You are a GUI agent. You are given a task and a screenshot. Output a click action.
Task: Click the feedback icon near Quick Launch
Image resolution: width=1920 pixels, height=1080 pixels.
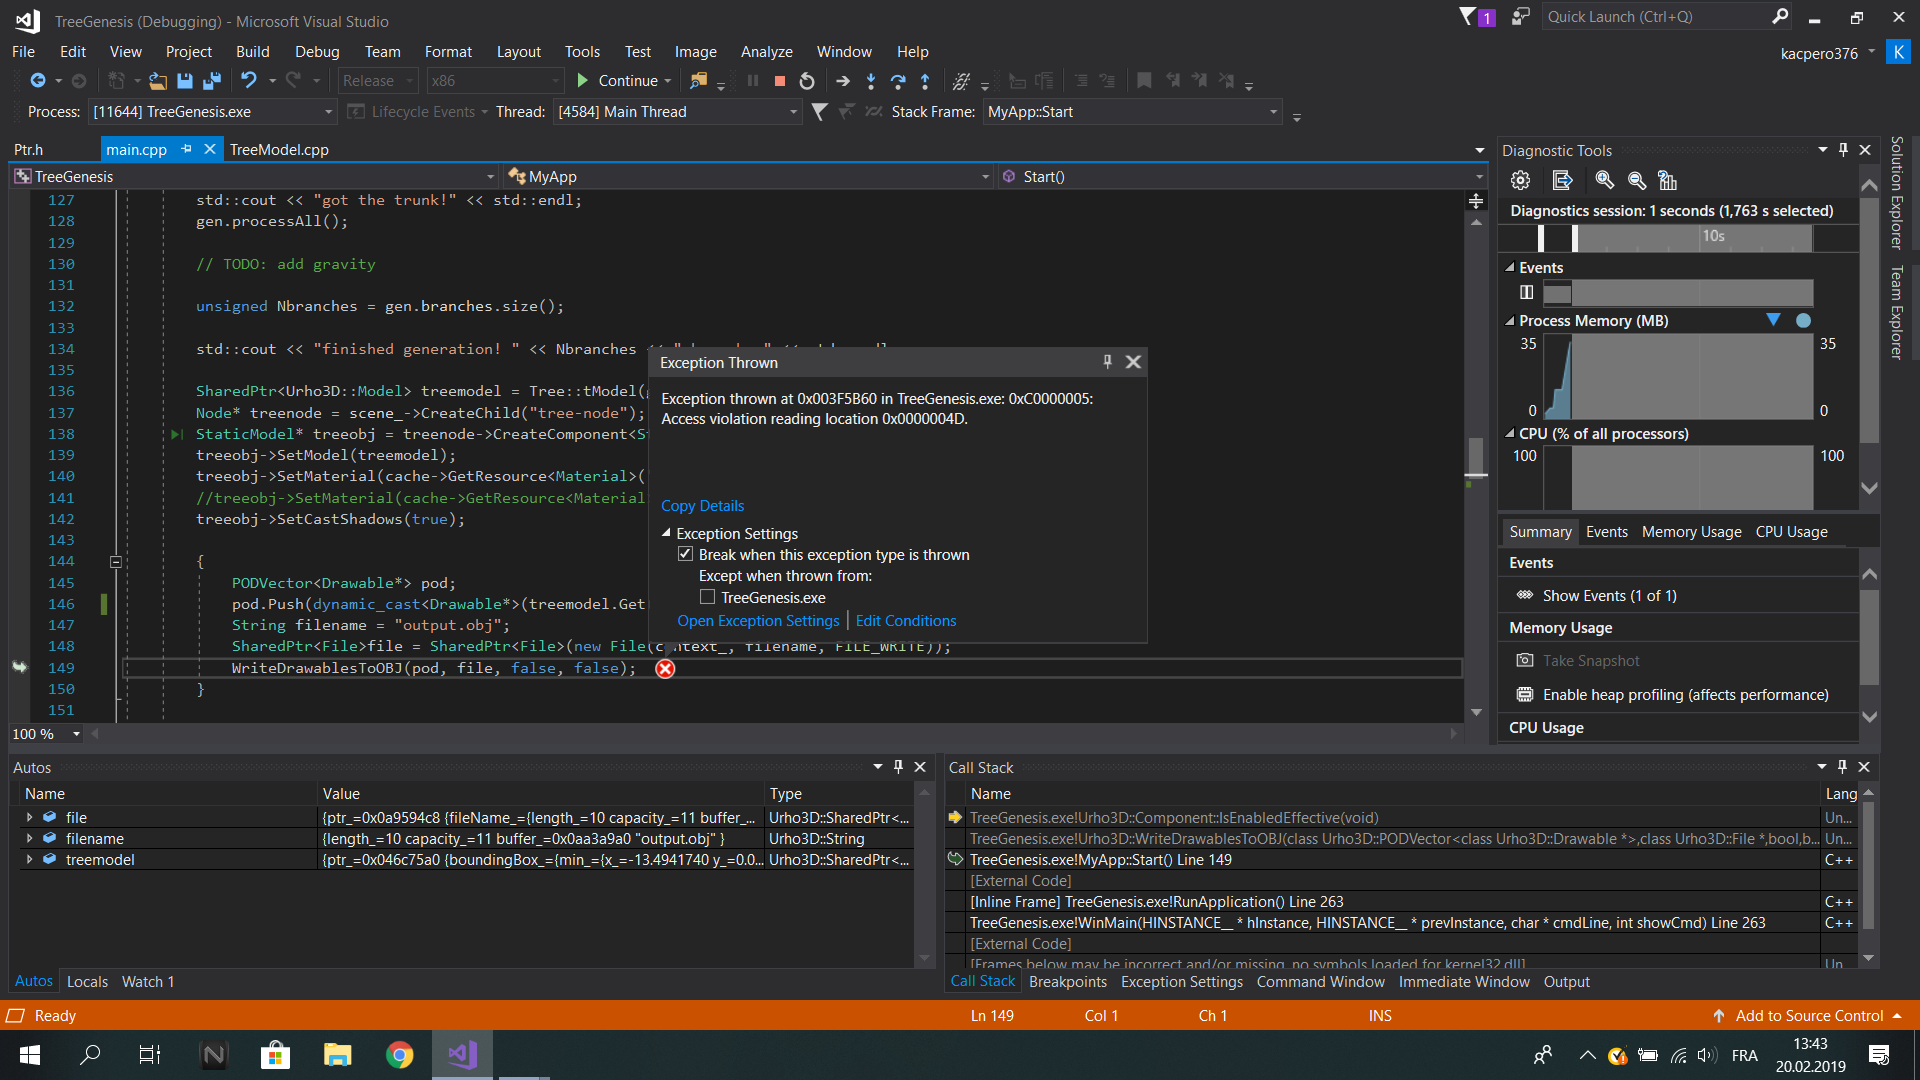(x=1521, y=17)
